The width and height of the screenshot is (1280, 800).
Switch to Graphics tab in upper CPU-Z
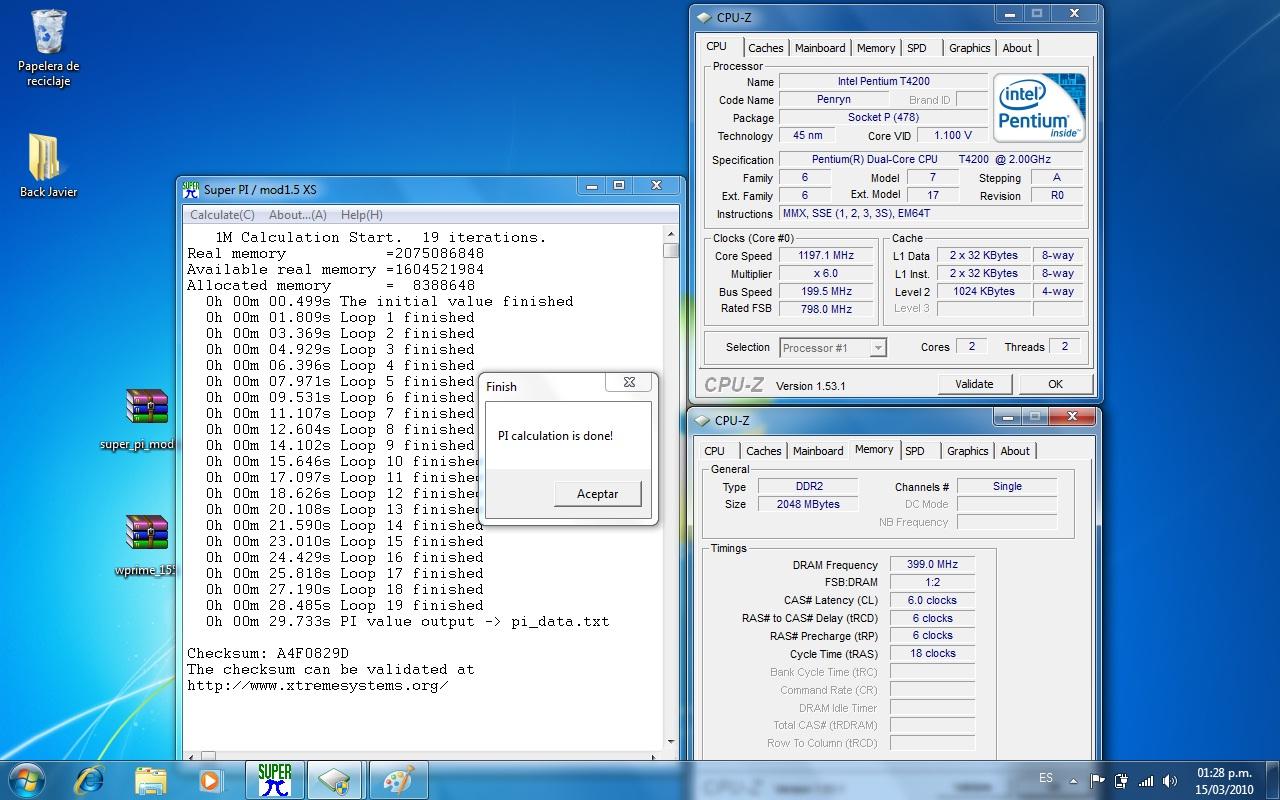[x=970, y=48]
